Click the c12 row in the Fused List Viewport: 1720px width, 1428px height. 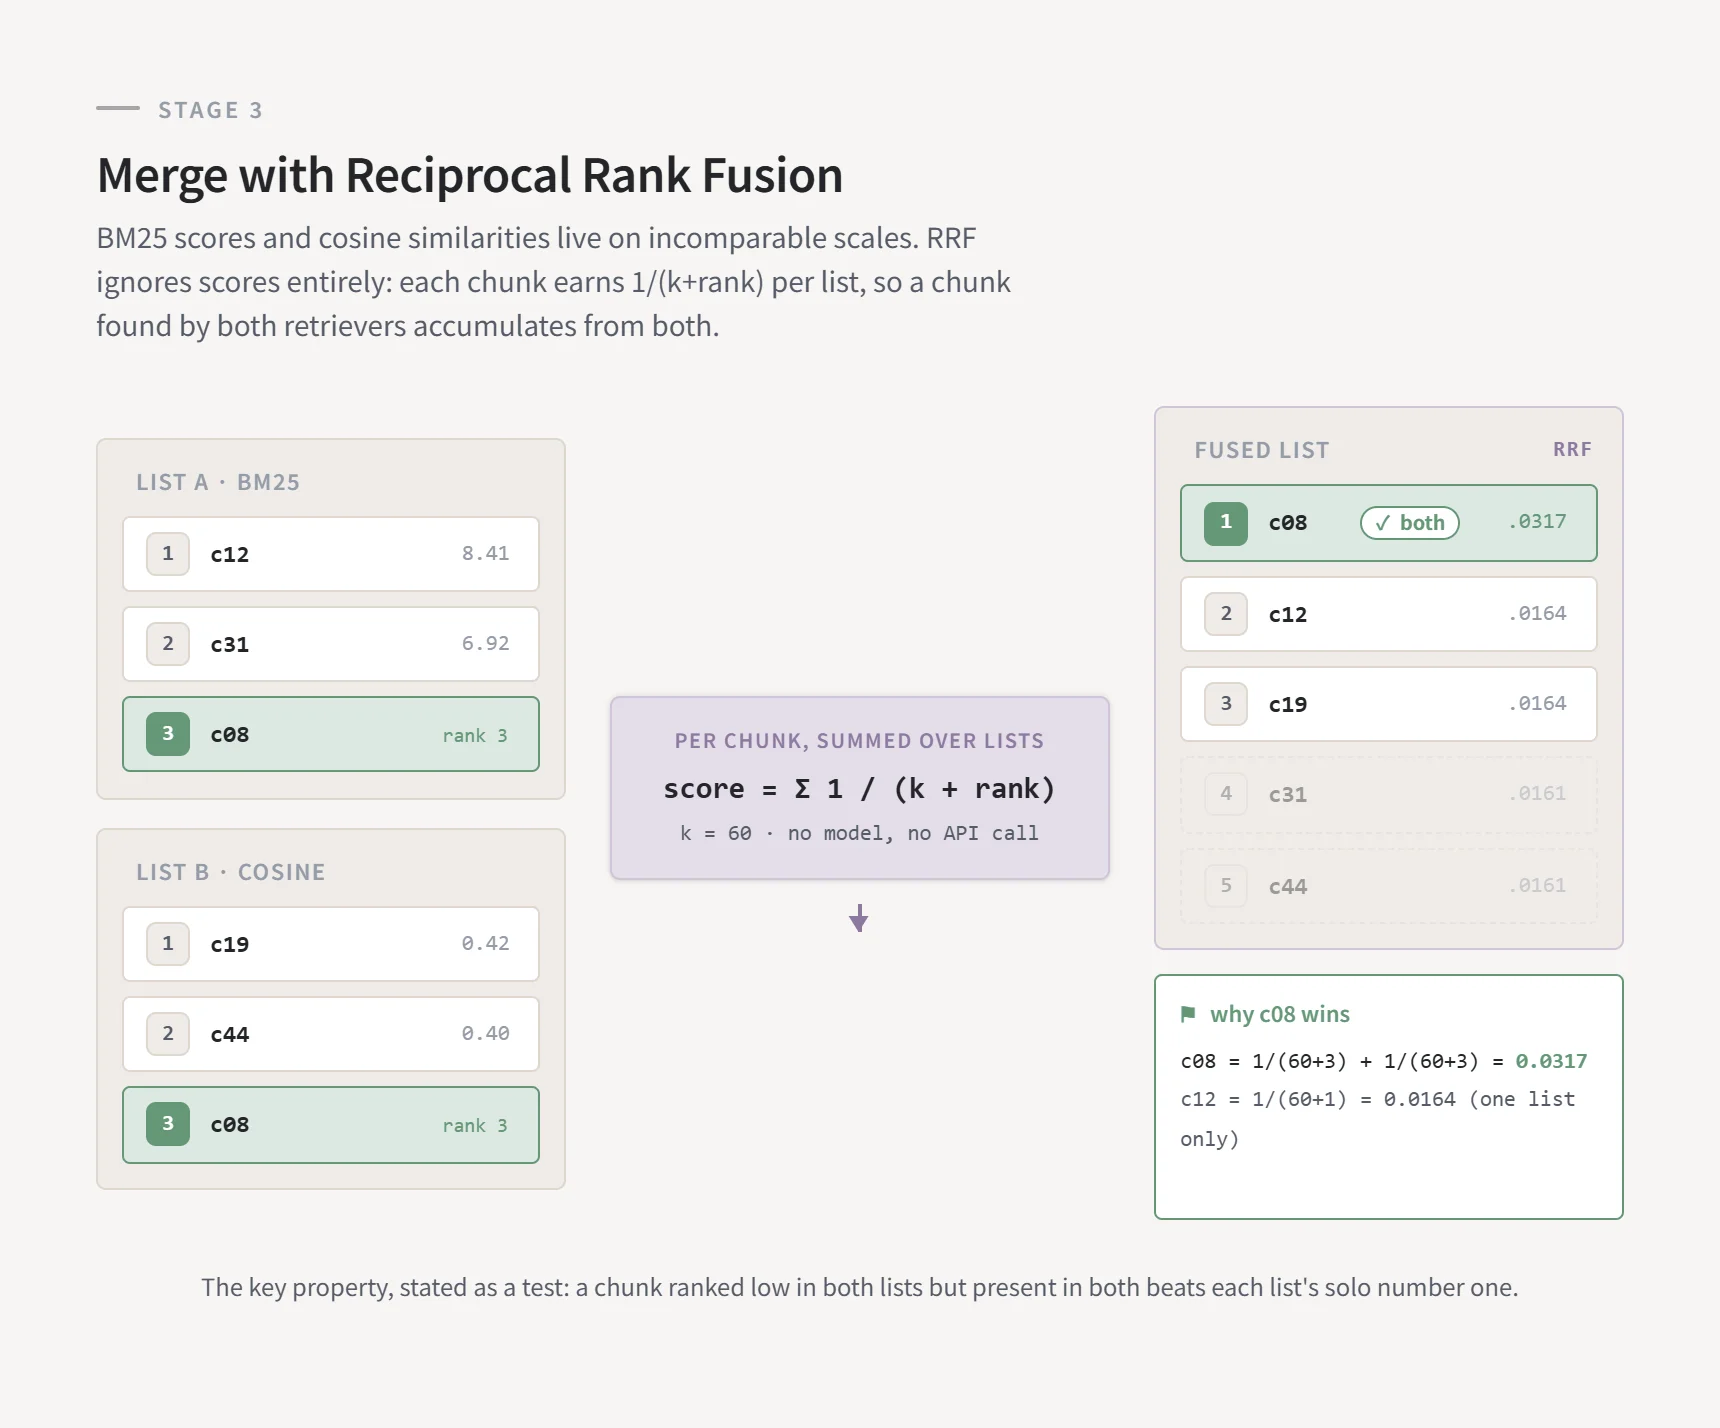(1389, 614)
